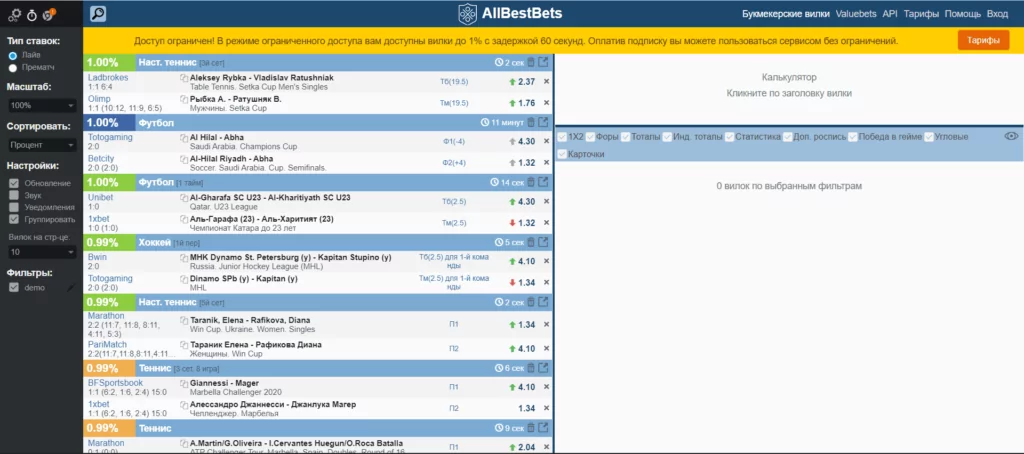Viewport: 1024px width, 454px height.
Task: Remove the Totogaming 4.30 Ф1(-4) bet
Action: (x=547, y=142)
